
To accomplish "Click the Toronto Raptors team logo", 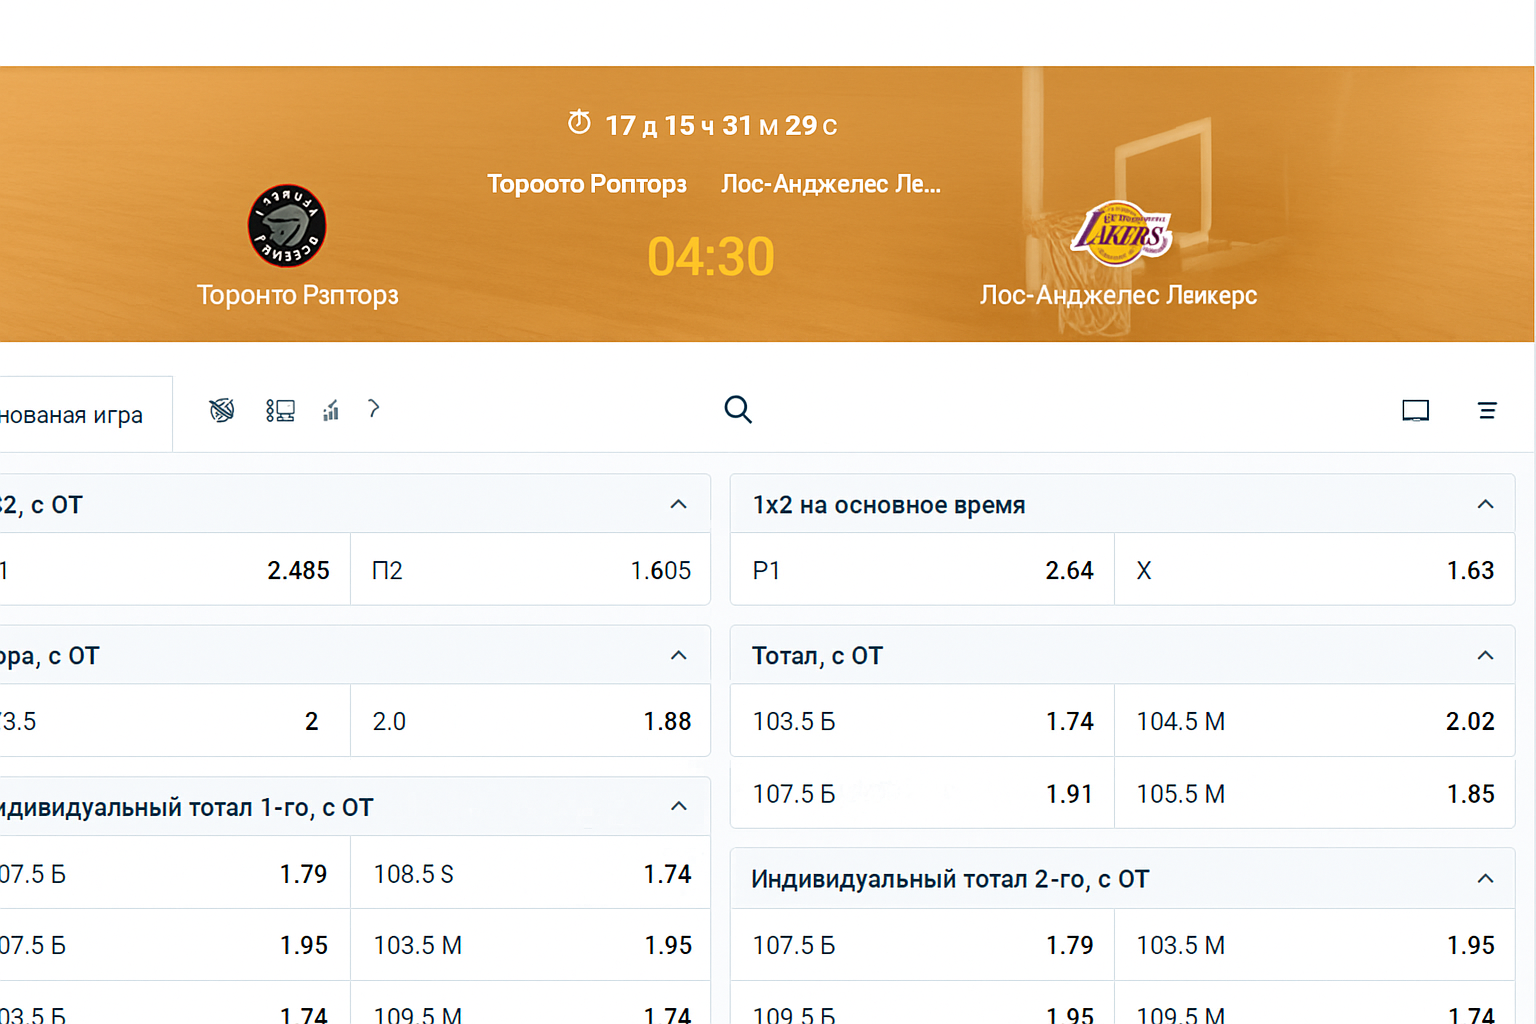I will tap(287, 226).
